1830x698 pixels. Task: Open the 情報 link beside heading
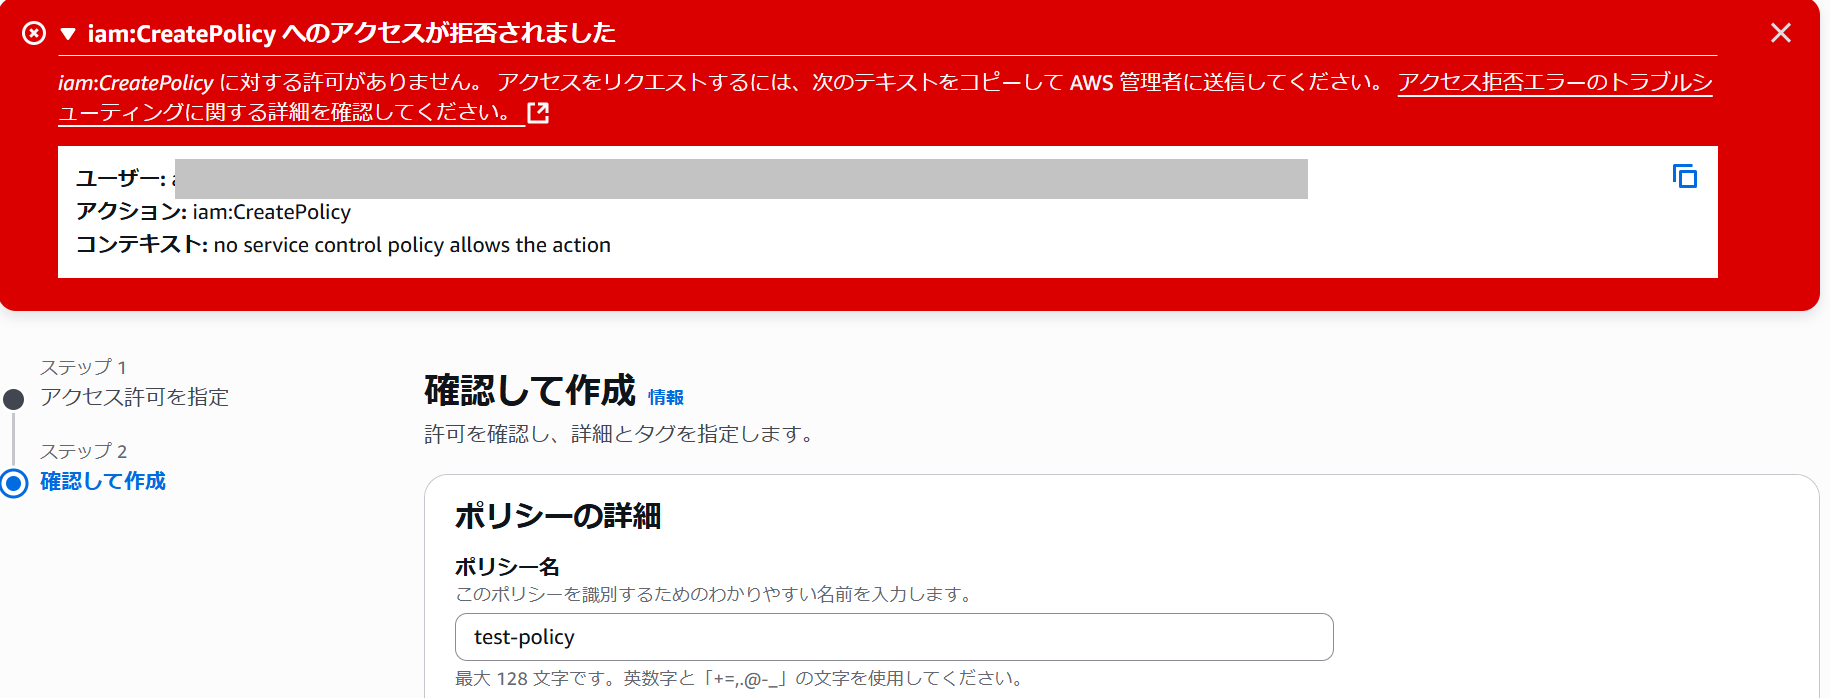[x=665, y=398]
